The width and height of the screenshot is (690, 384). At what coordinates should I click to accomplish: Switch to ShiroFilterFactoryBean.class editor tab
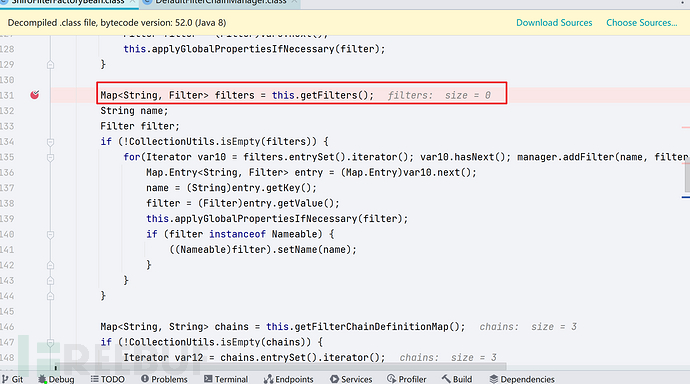pos(68,2)
